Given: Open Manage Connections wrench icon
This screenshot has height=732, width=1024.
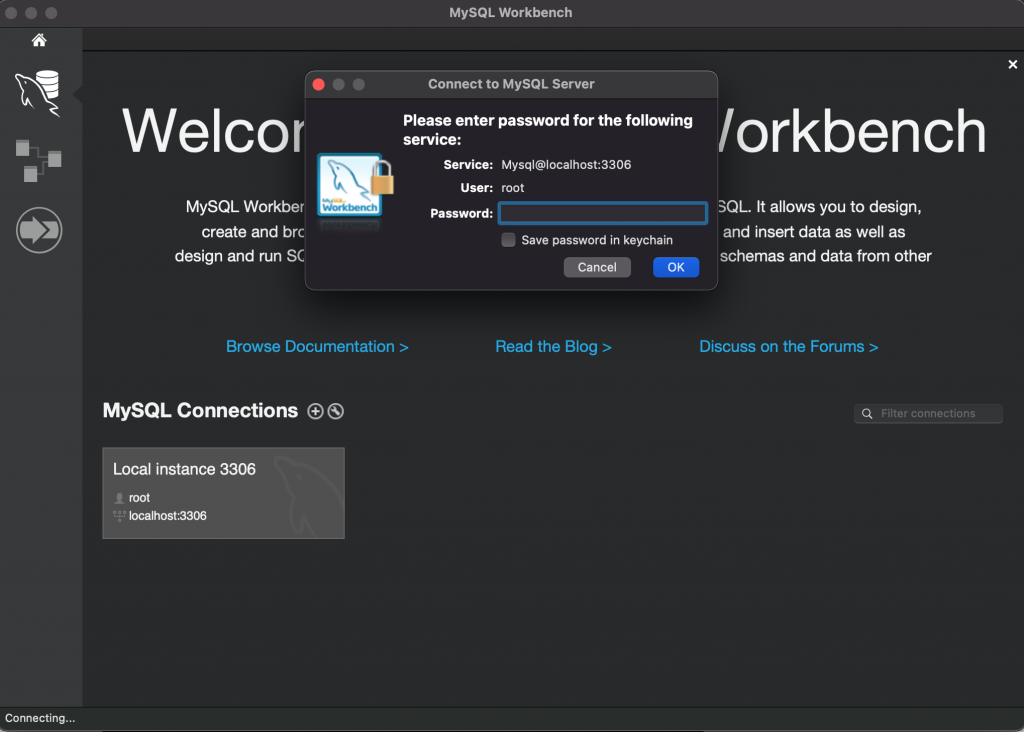Looking at the screenshot, I should click(x=336, y=411).
